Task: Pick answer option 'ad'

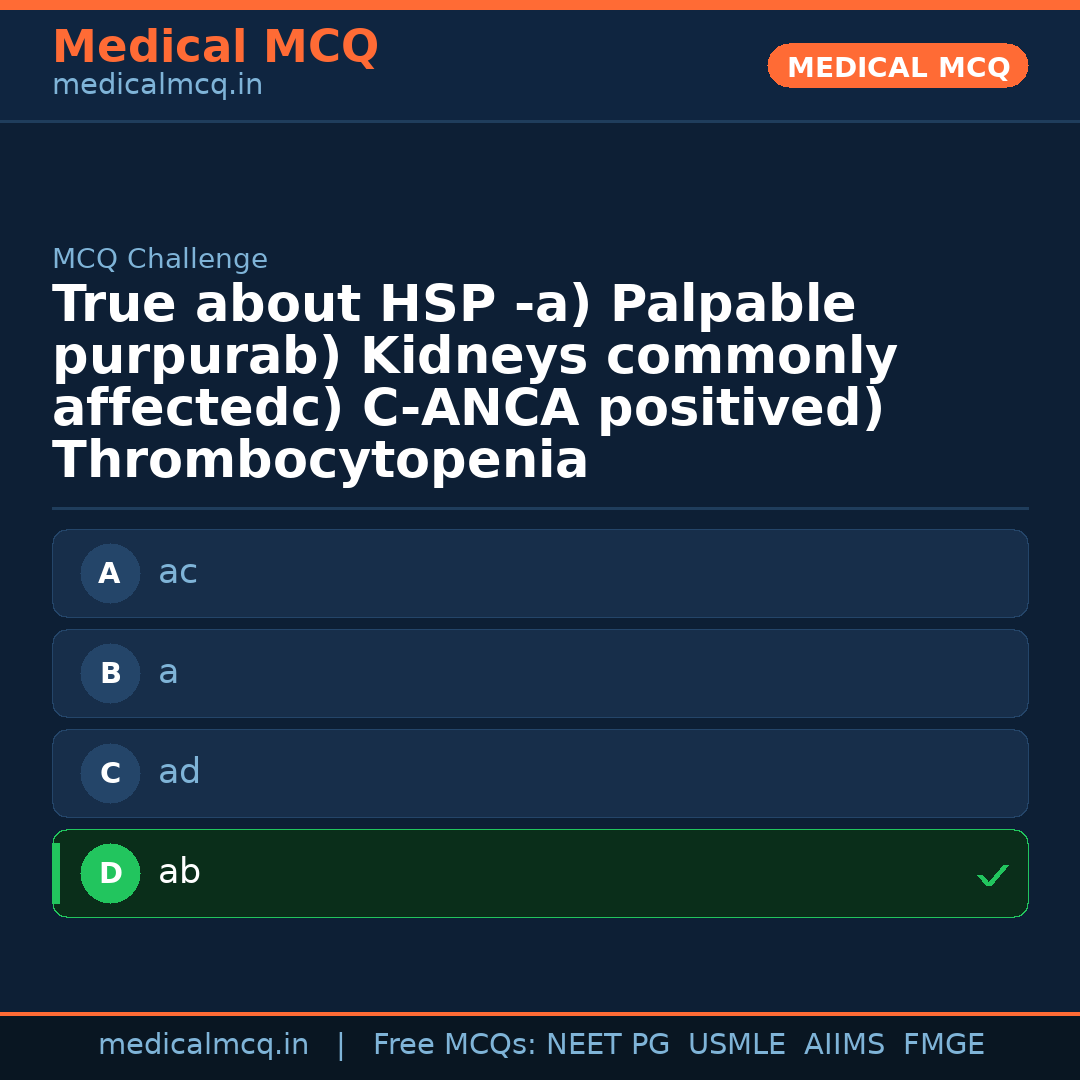Action: tap(540, 774)
